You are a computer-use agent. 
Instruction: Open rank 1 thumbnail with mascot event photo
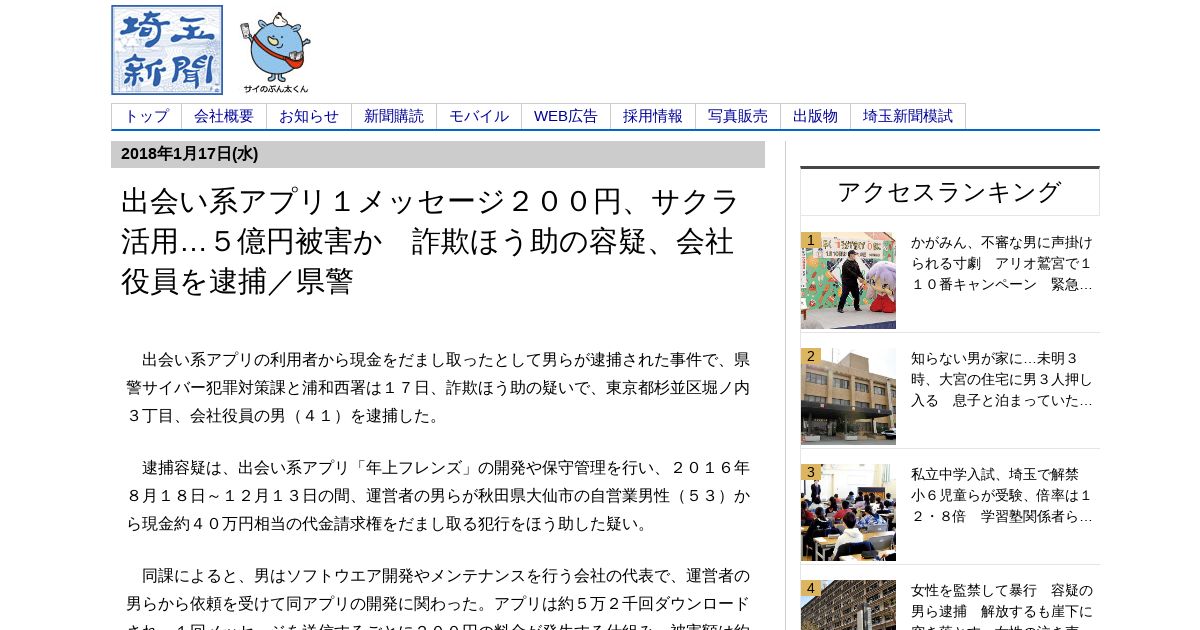(x=848, y=280)
